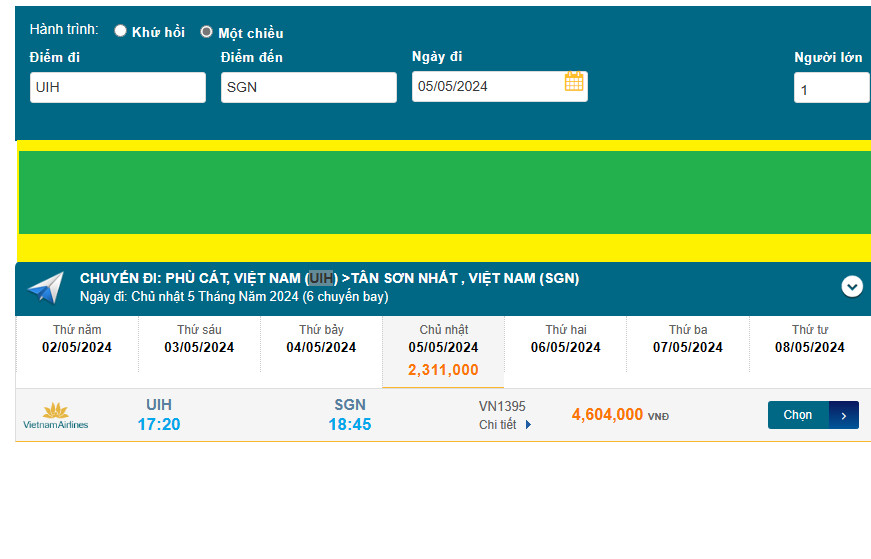Select Chủ nhật 05/05/2024 date tab

click(443, 349)
